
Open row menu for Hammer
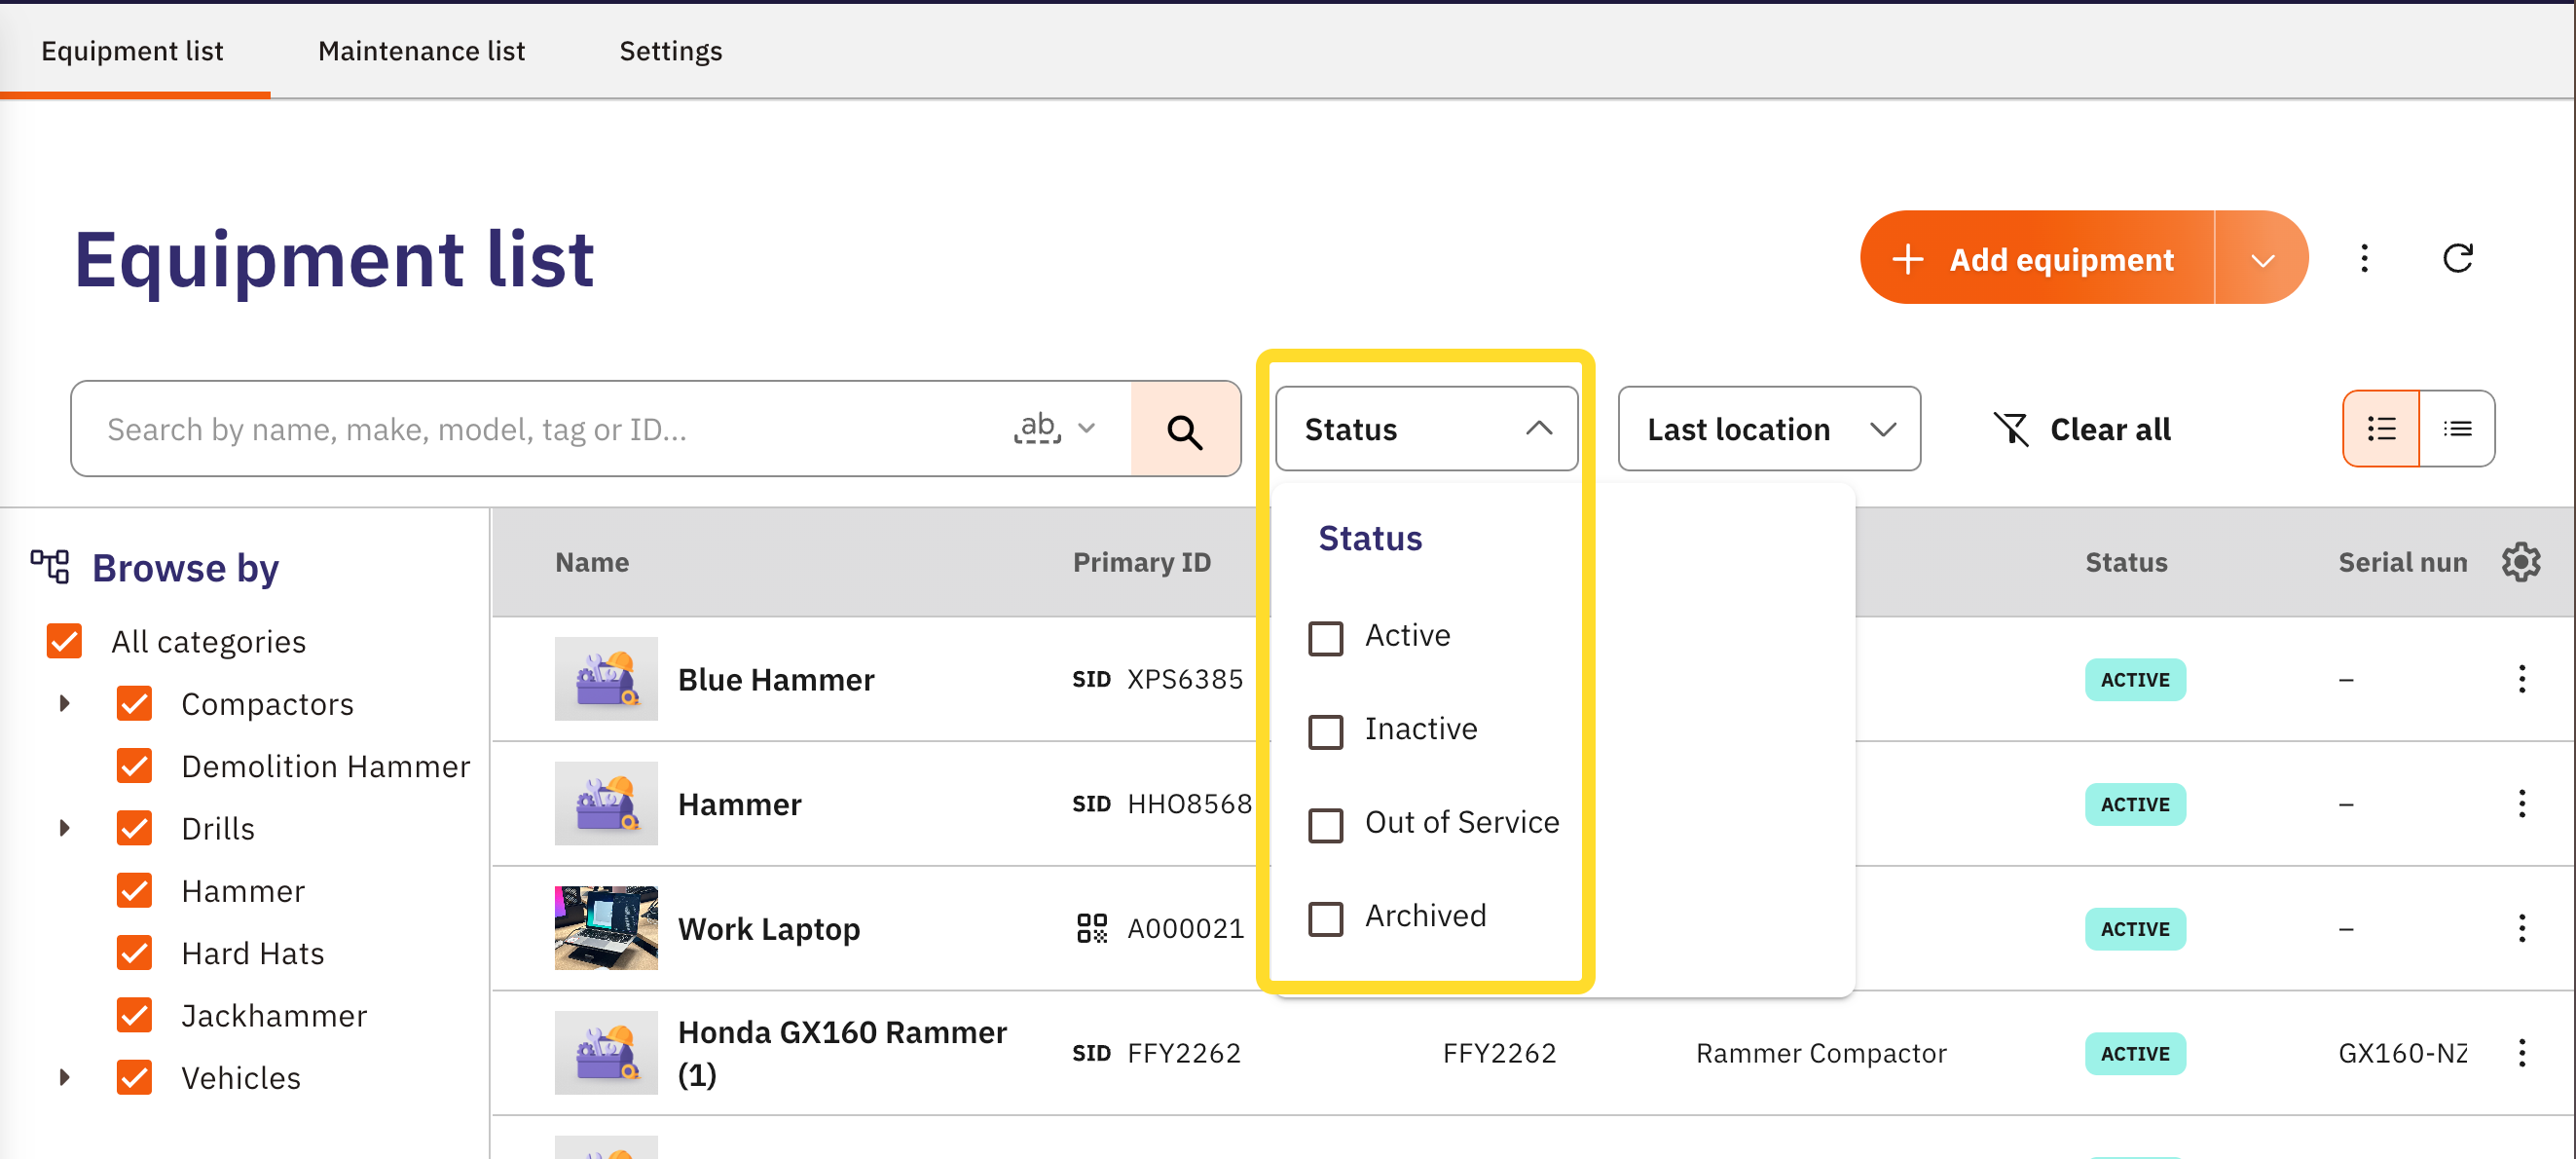pos(2521,804)
